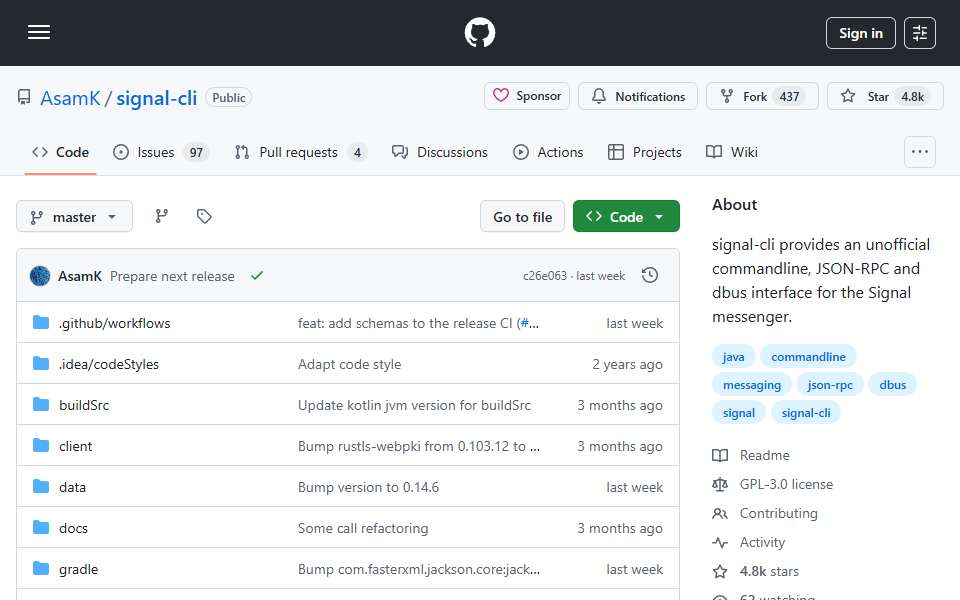
Task: Open the client folder icon
Action: pyautogui.click(x=41, y=445)
